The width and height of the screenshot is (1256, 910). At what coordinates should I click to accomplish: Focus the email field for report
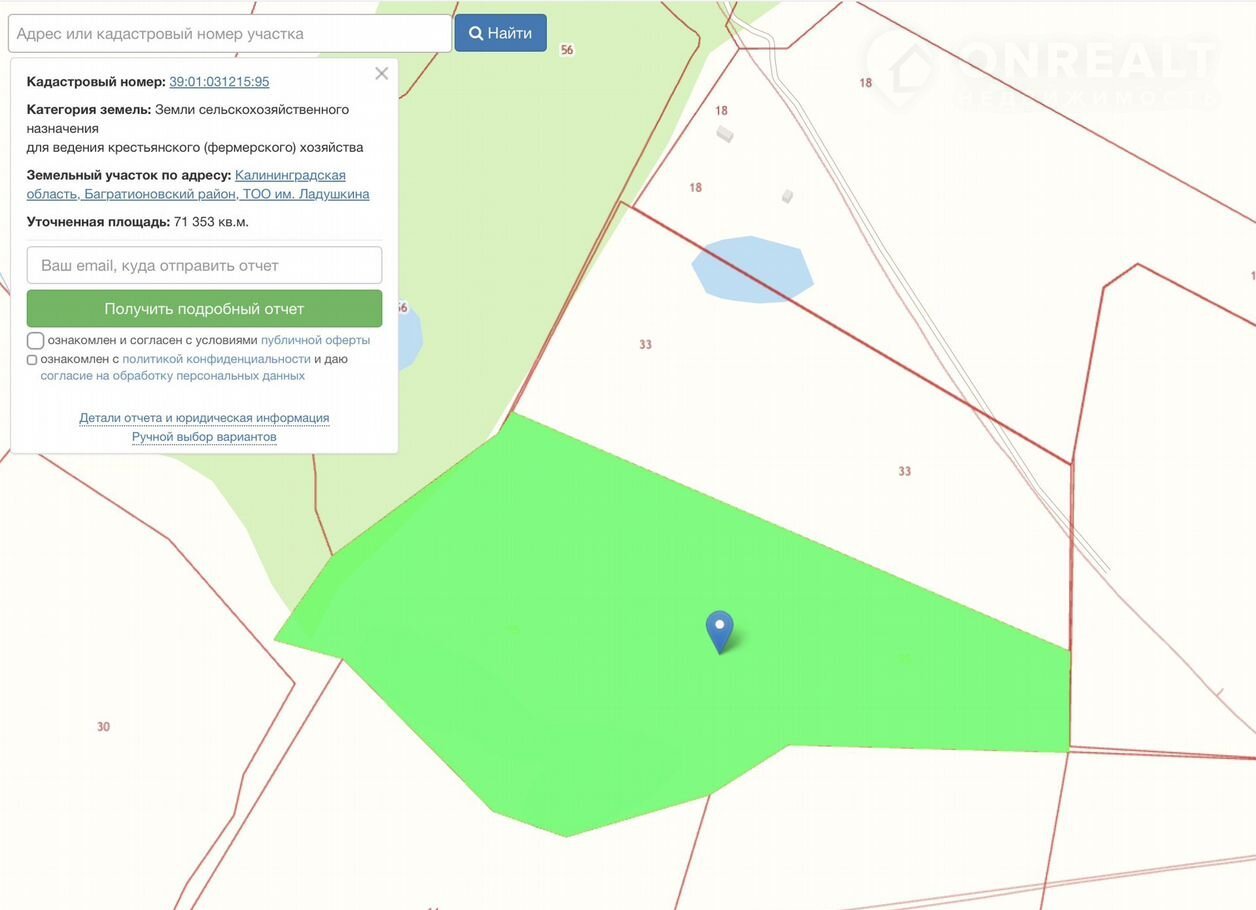[204, 266]
